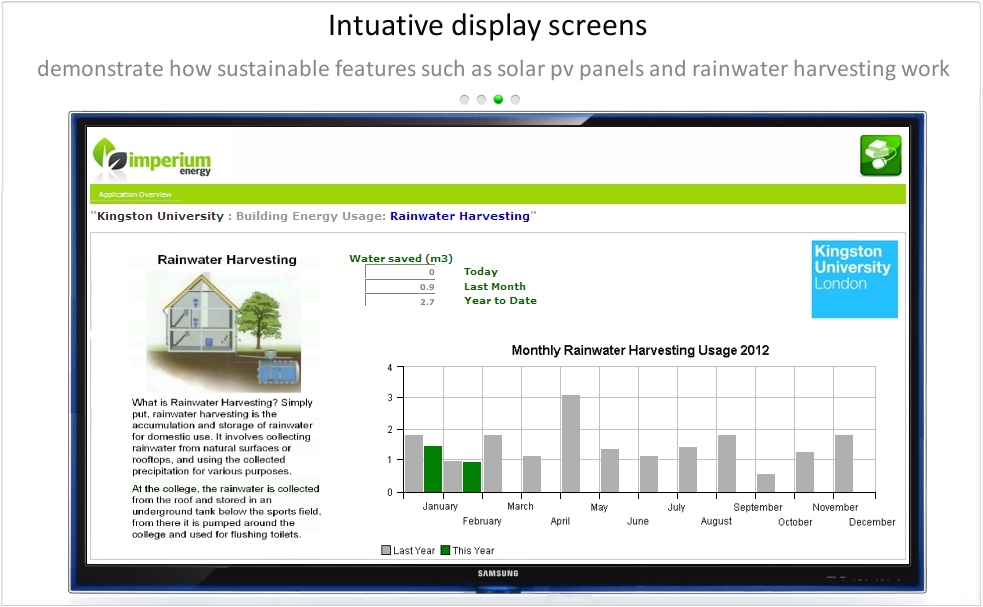Click the Last Month water saved field

[x=401, y=287]
